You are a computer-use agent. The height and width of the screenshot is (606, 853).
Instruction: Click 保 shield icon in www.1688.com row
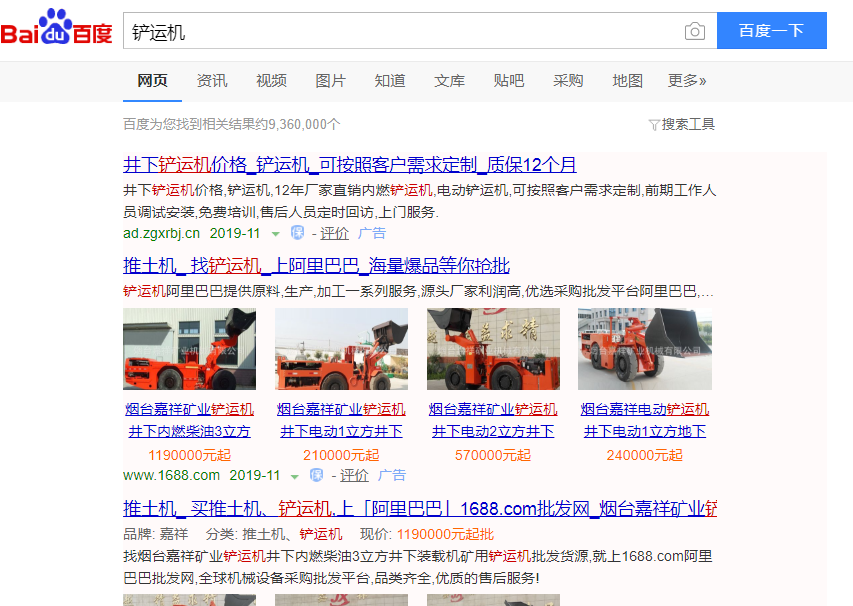316,475
